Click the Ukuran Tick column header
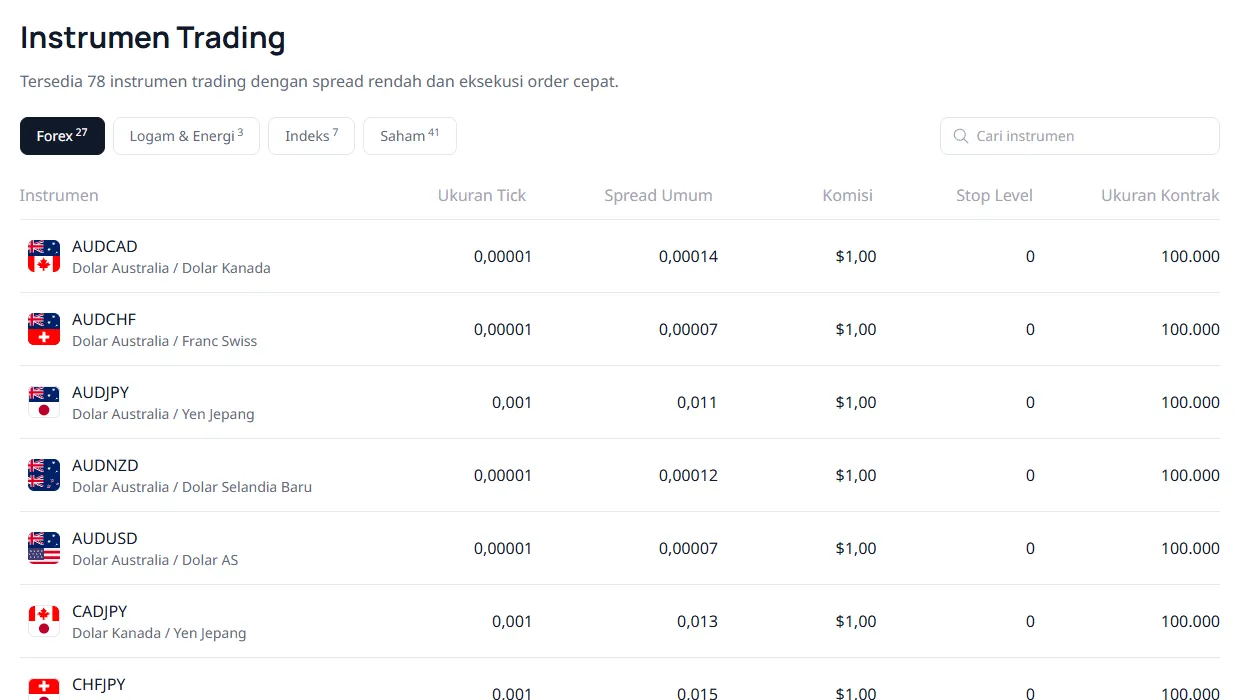This screenshot has height=700, width=1240. coord(482,195)
